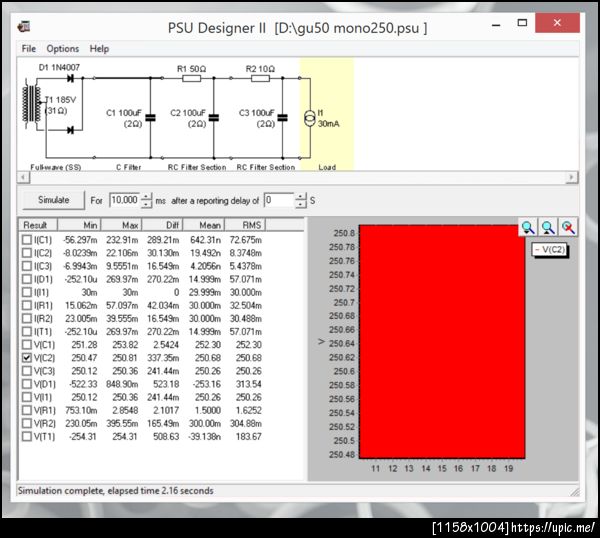This screenshot has height=538, width=600.
Task: Select the R2 10Ω resistor symbol
Action: (260, 78)
